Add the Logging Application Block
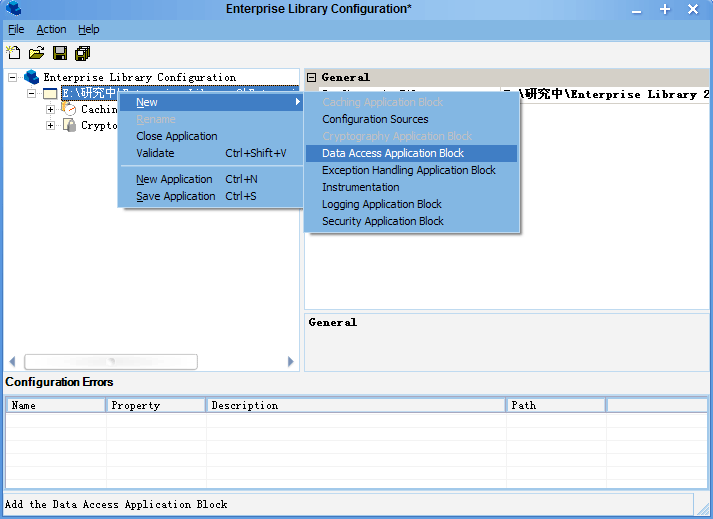The width and height of the screenshot is (713, 519). coord(412,204)
